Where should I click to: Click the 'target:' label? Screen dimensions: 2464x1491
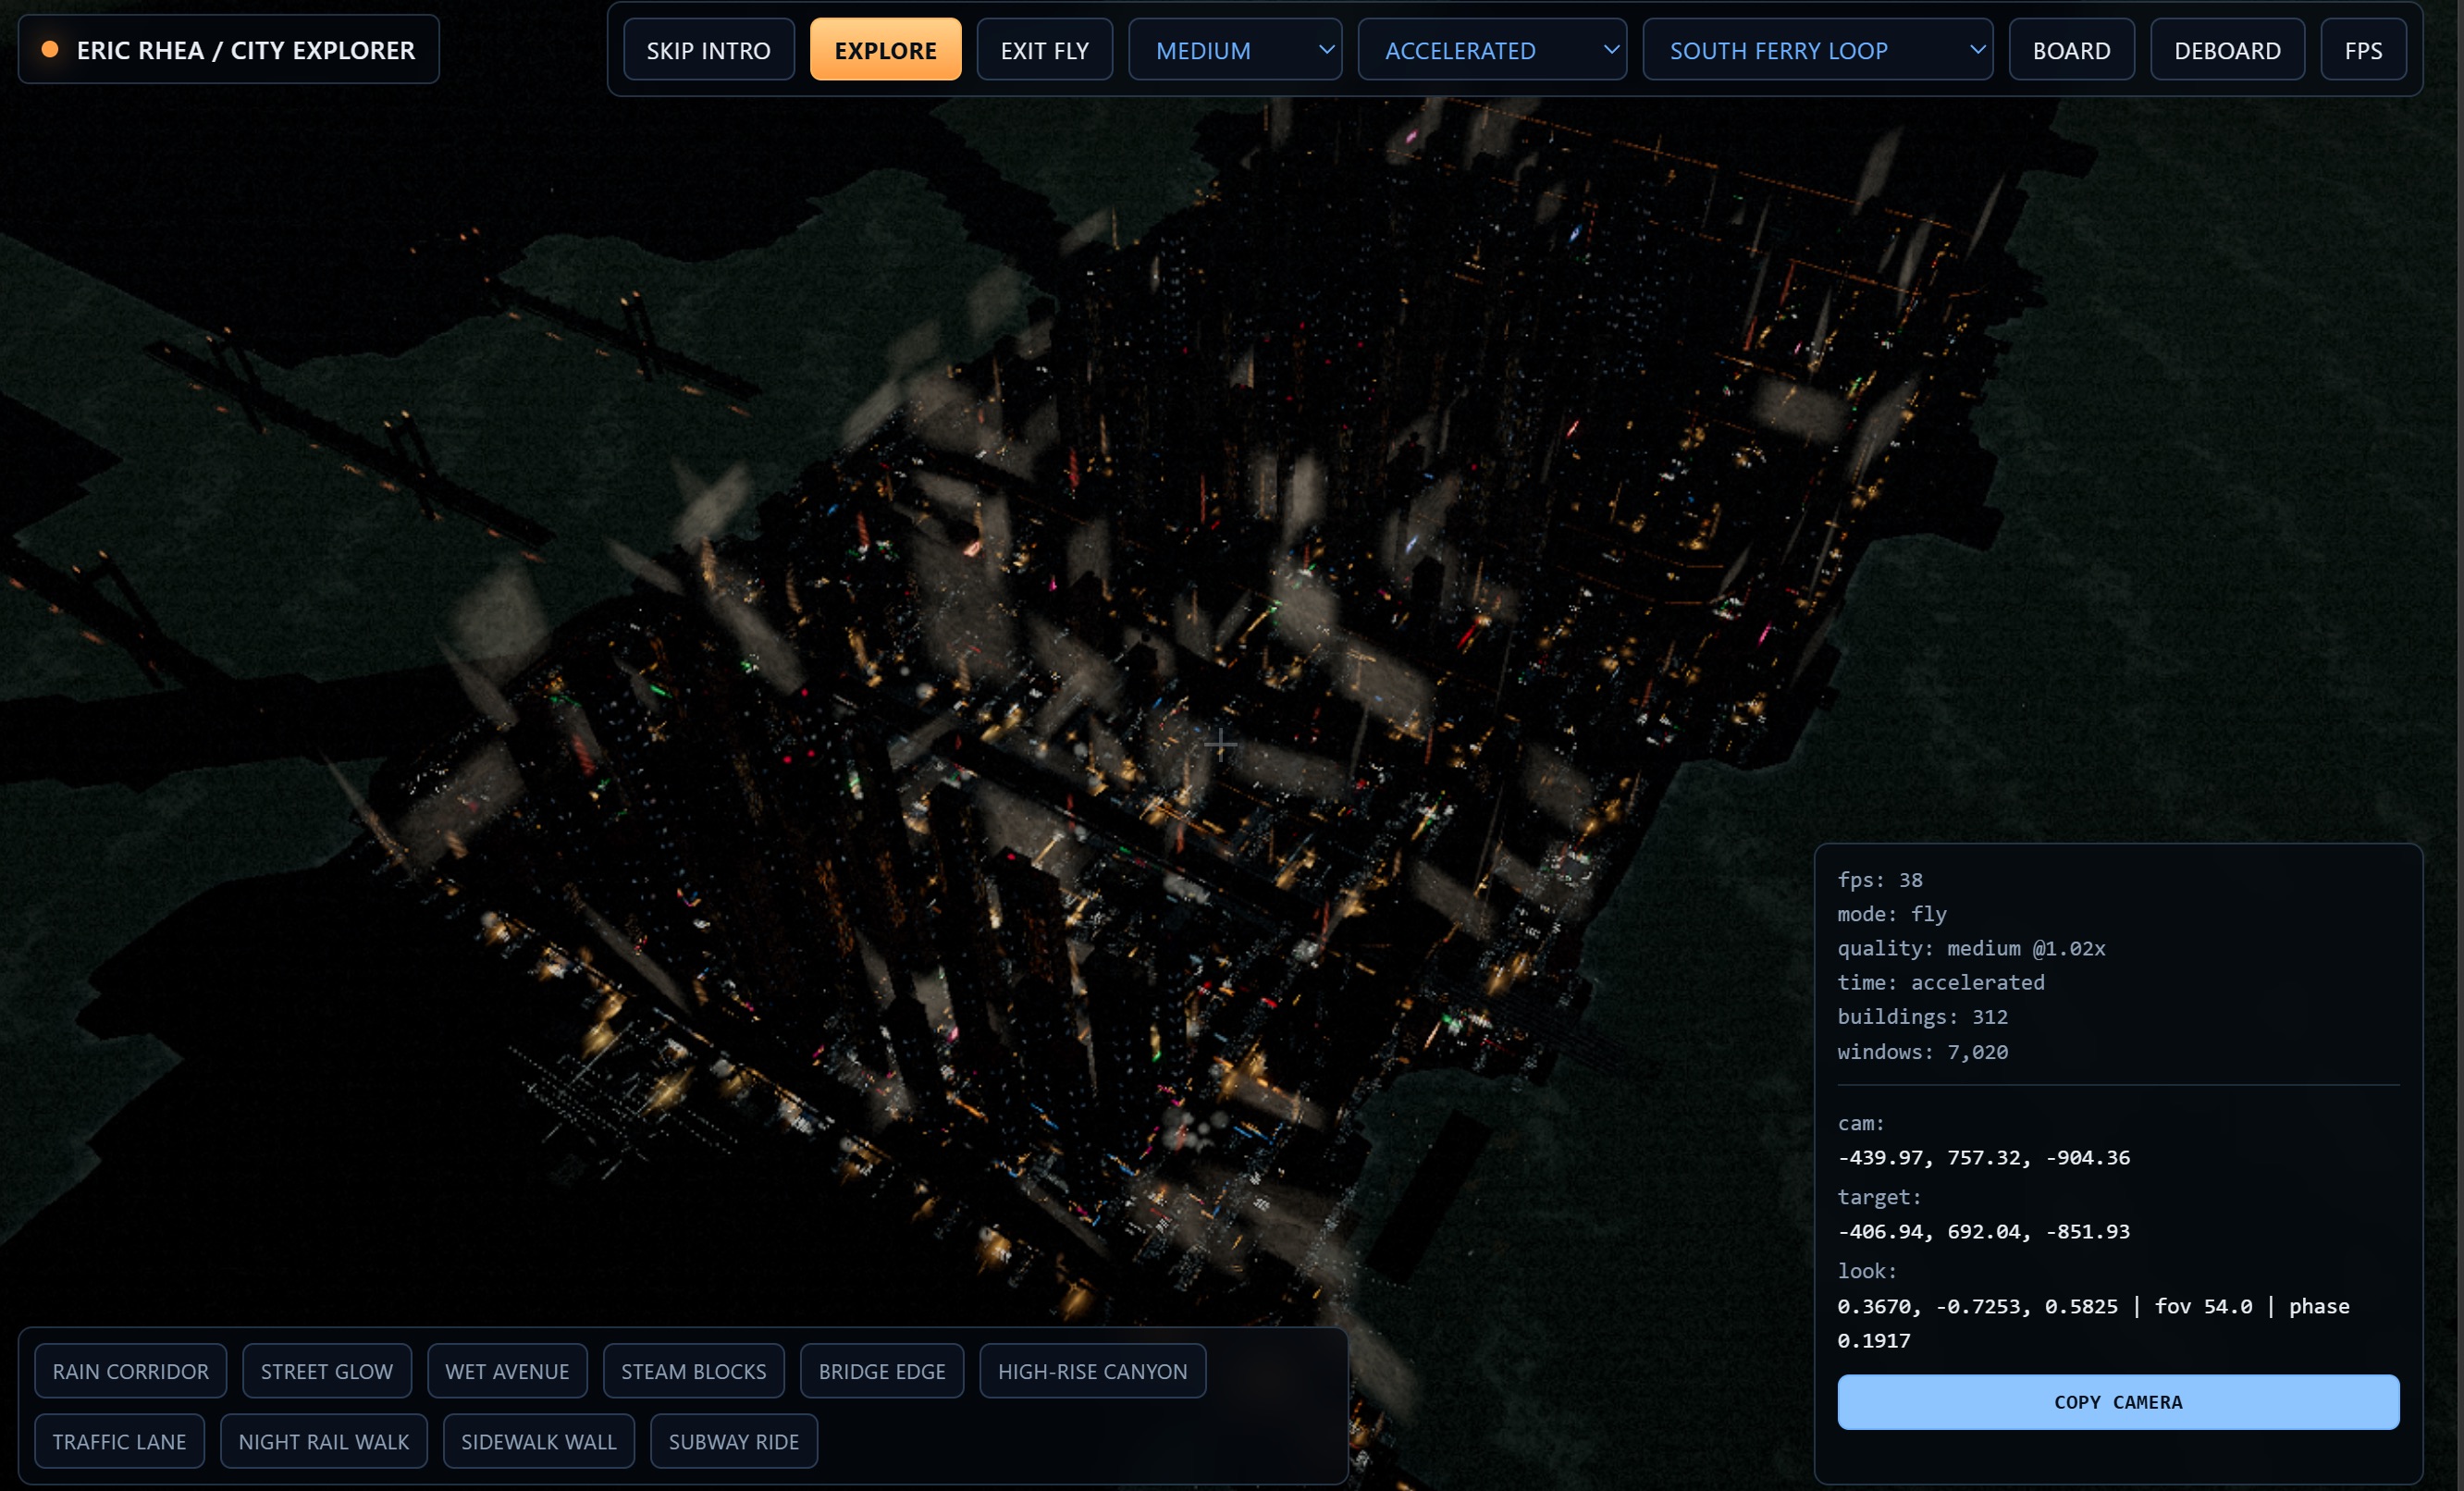[1880, 1197]
